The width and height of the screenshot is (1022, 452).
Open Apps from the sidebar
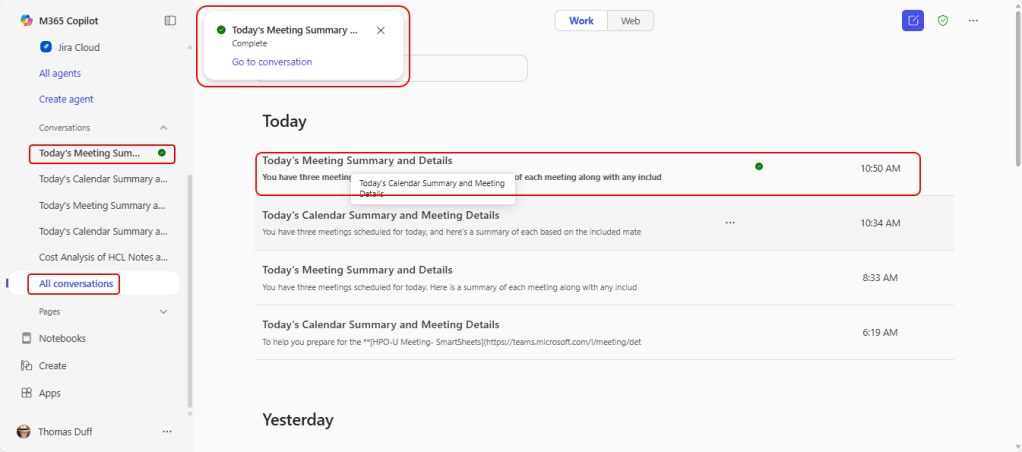49,393
